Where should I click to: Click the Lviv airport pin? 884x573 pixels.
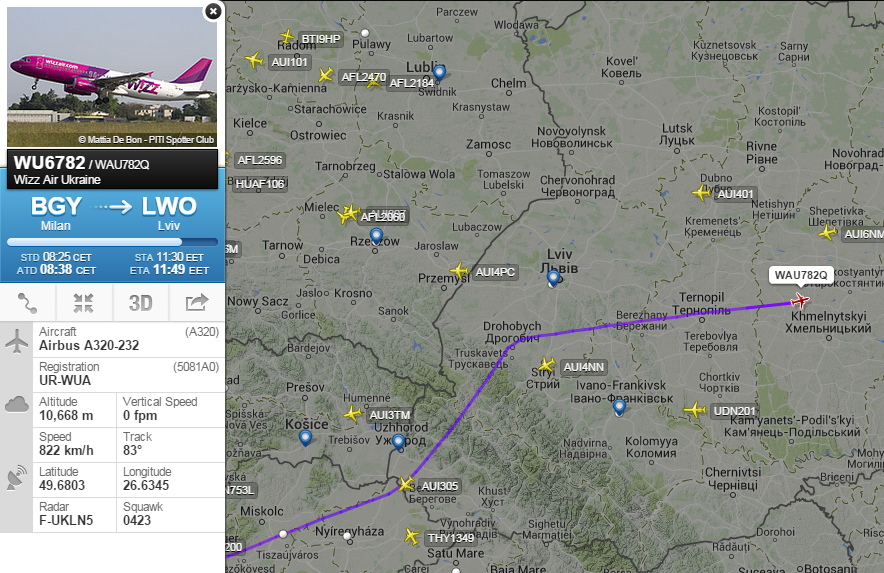pos(553,278)
